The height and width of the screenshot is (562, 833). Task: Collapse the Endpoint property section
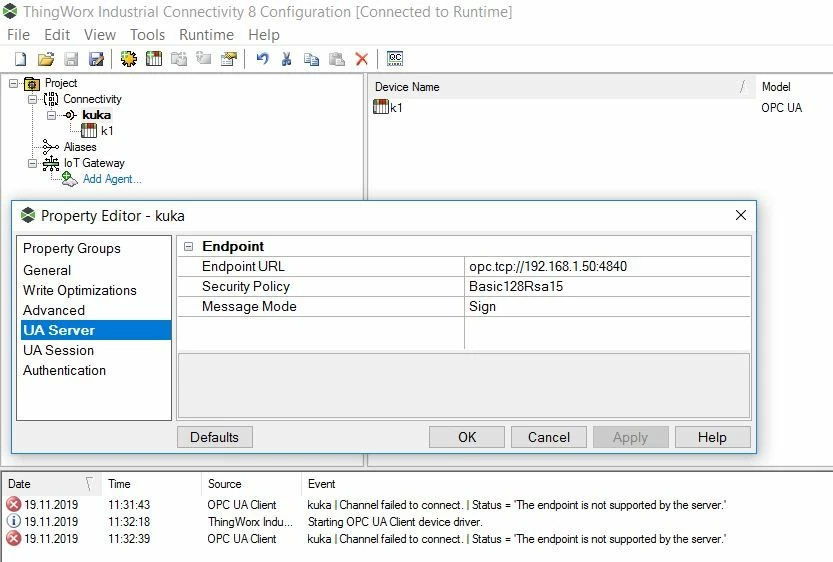[x=188, y=246]
